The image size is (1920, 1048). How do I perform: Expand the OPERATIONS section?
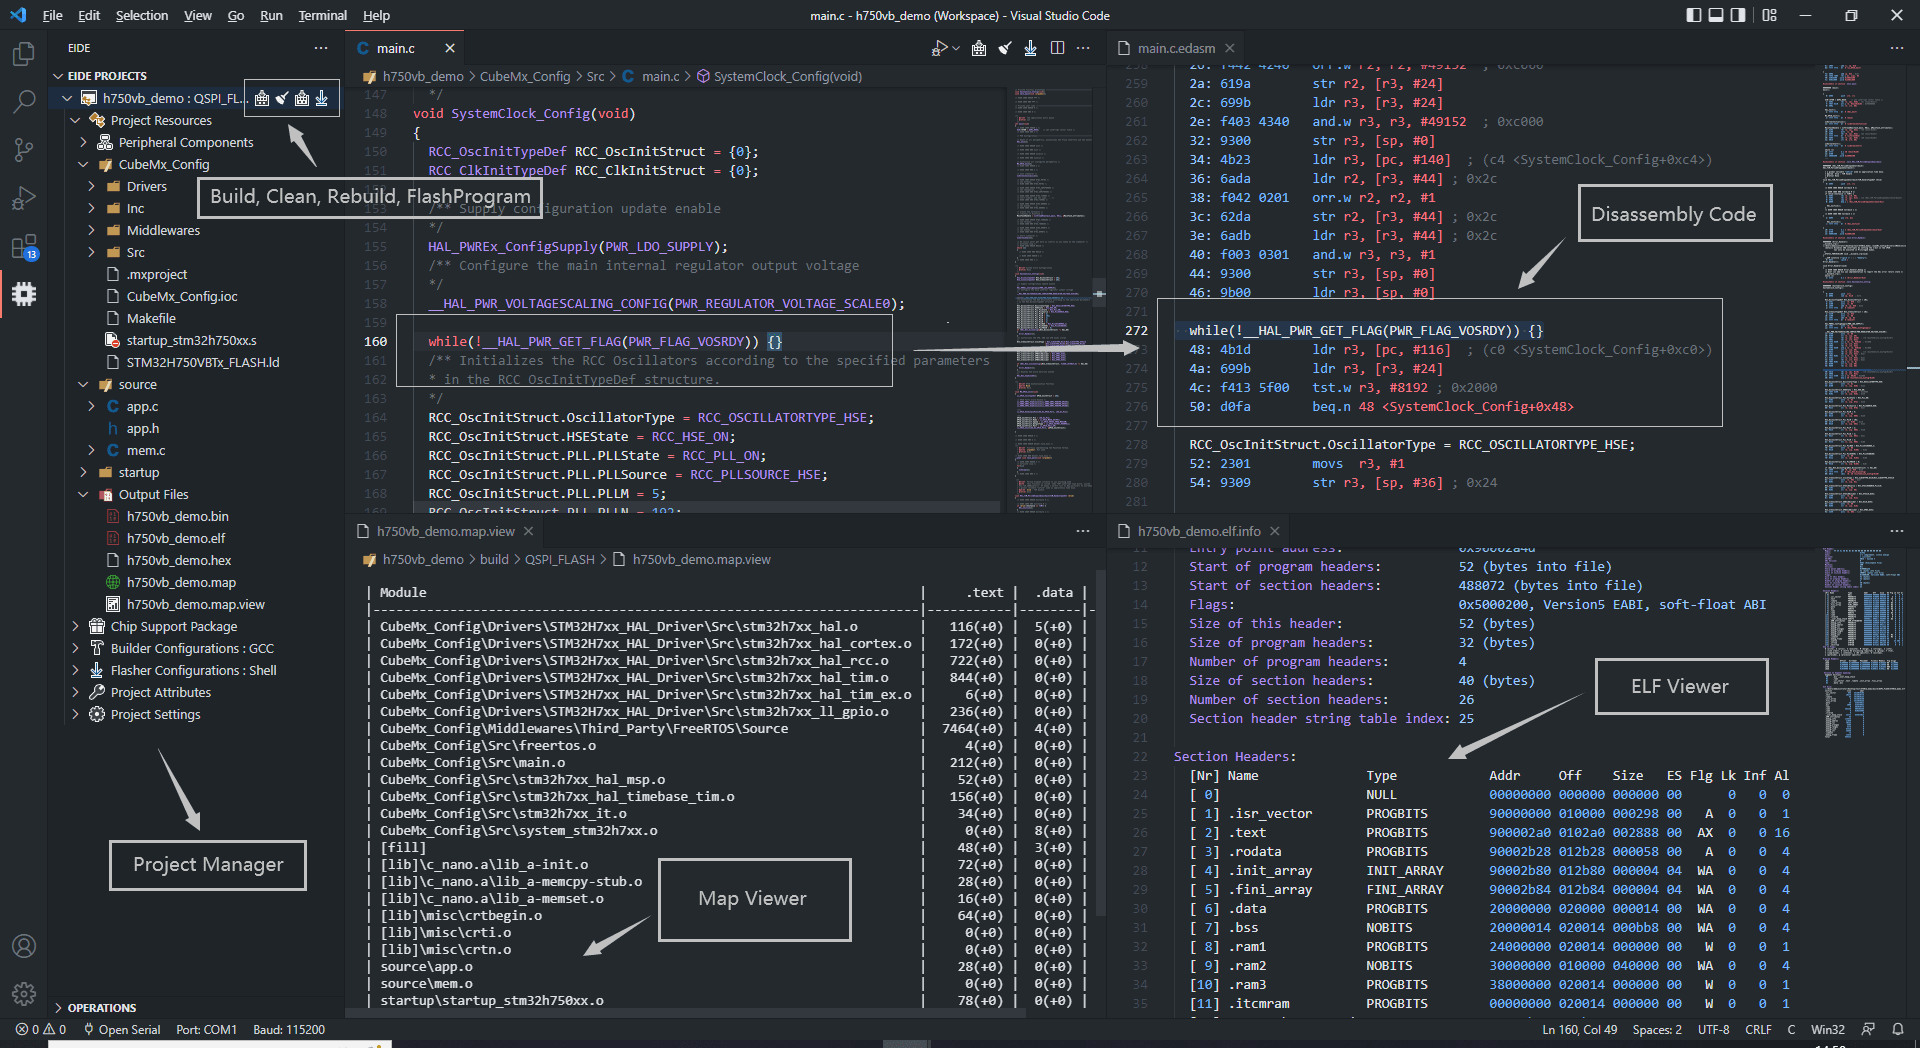click(101, 1008)
